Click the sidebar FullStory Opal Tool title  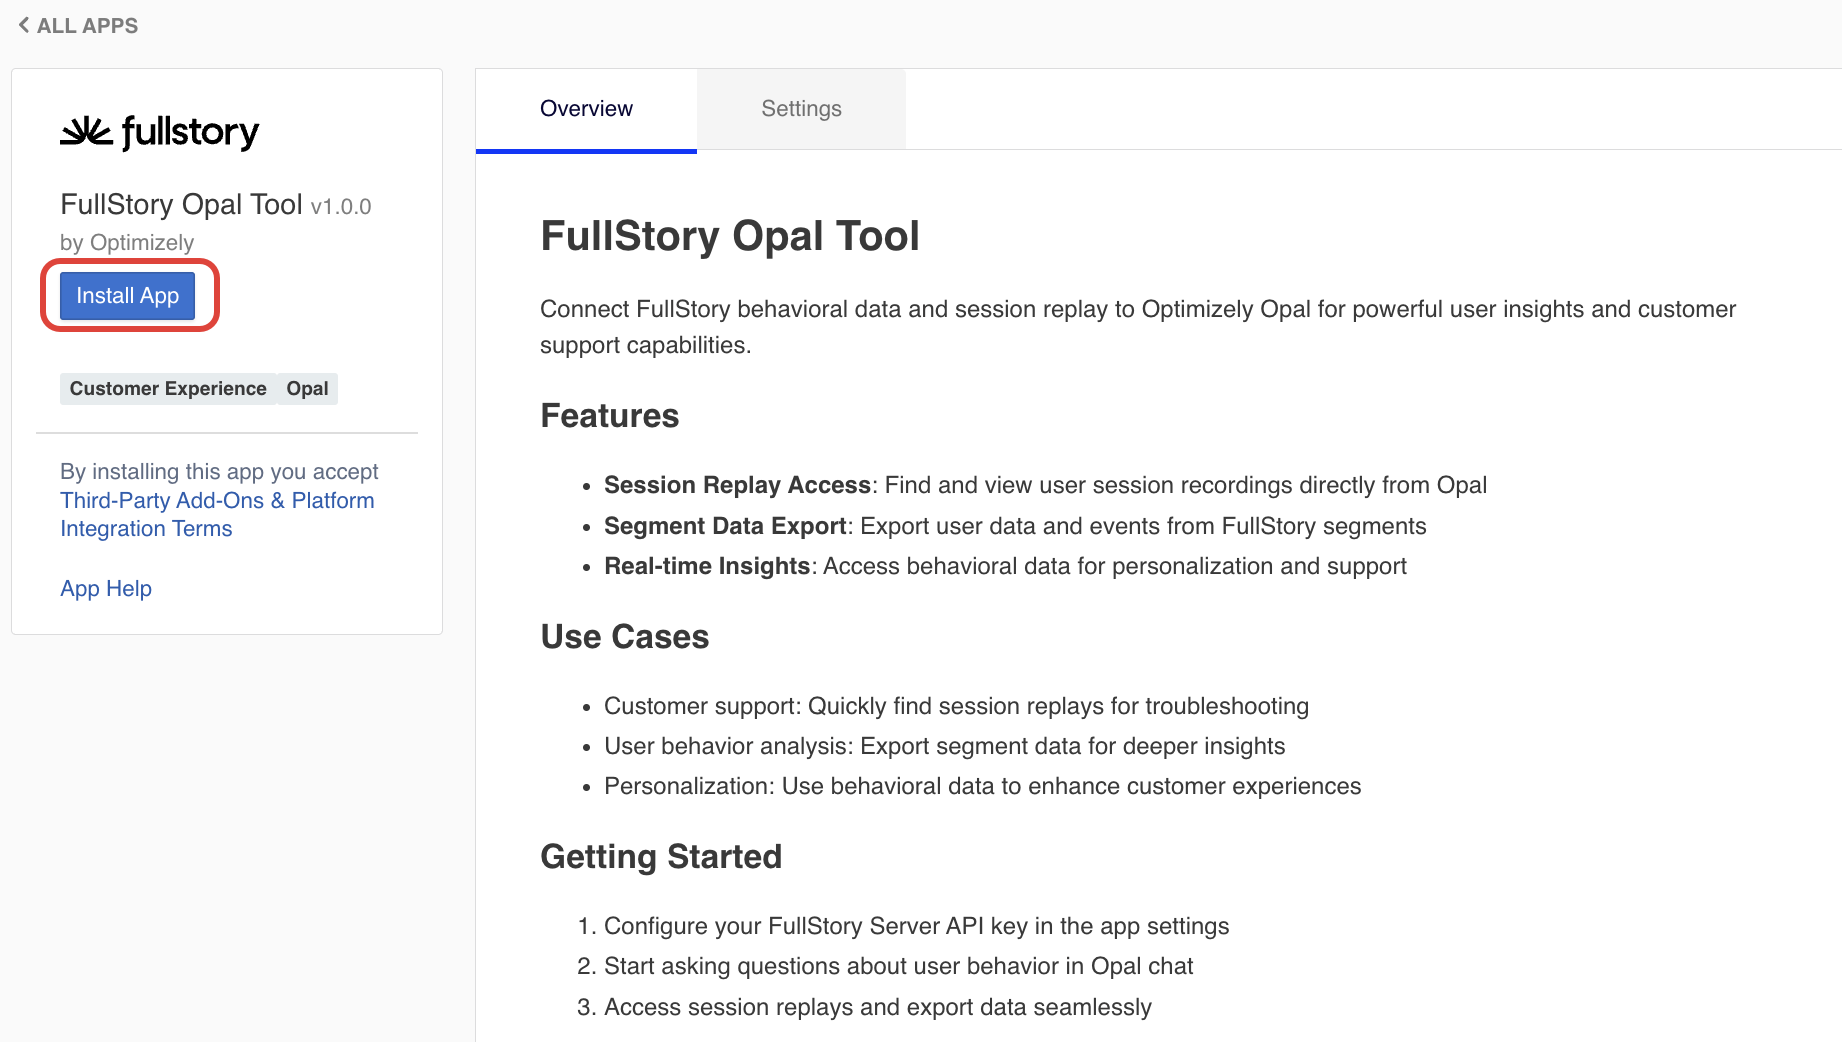(x=181, y=205)
